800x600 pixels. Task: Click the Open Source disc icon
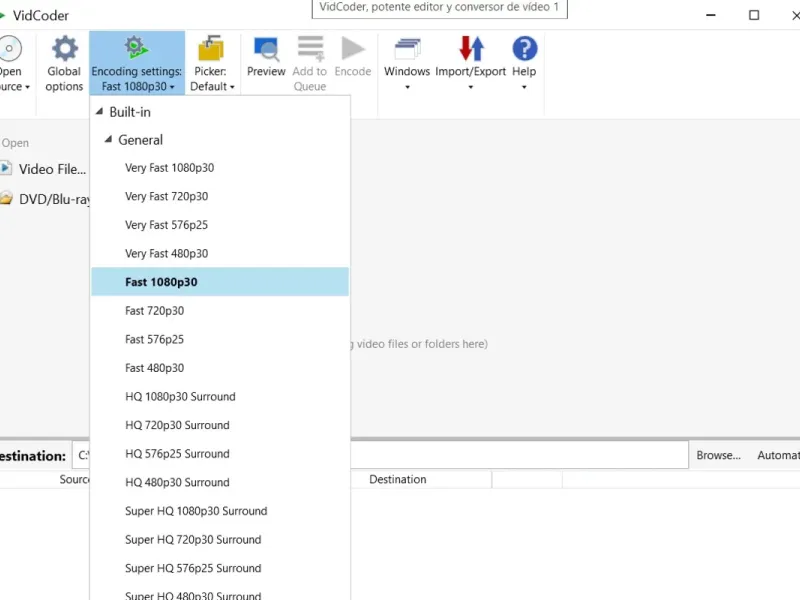point(10,48)
